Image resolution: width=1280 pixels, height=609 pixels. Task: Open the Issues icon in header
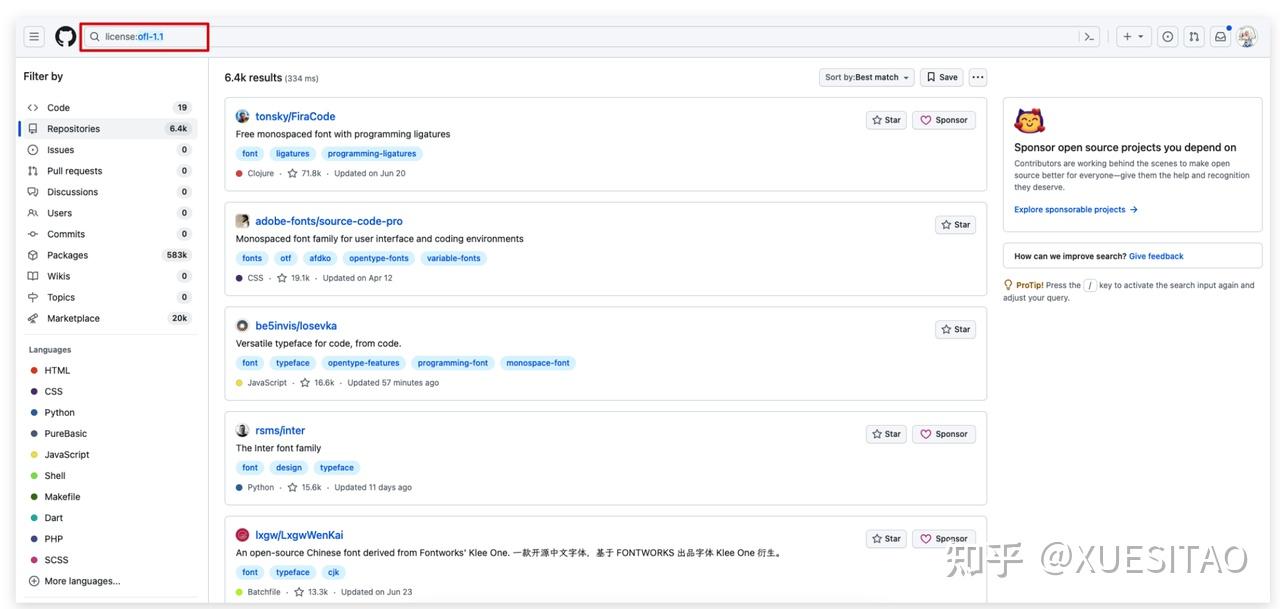coord(1167,37)
